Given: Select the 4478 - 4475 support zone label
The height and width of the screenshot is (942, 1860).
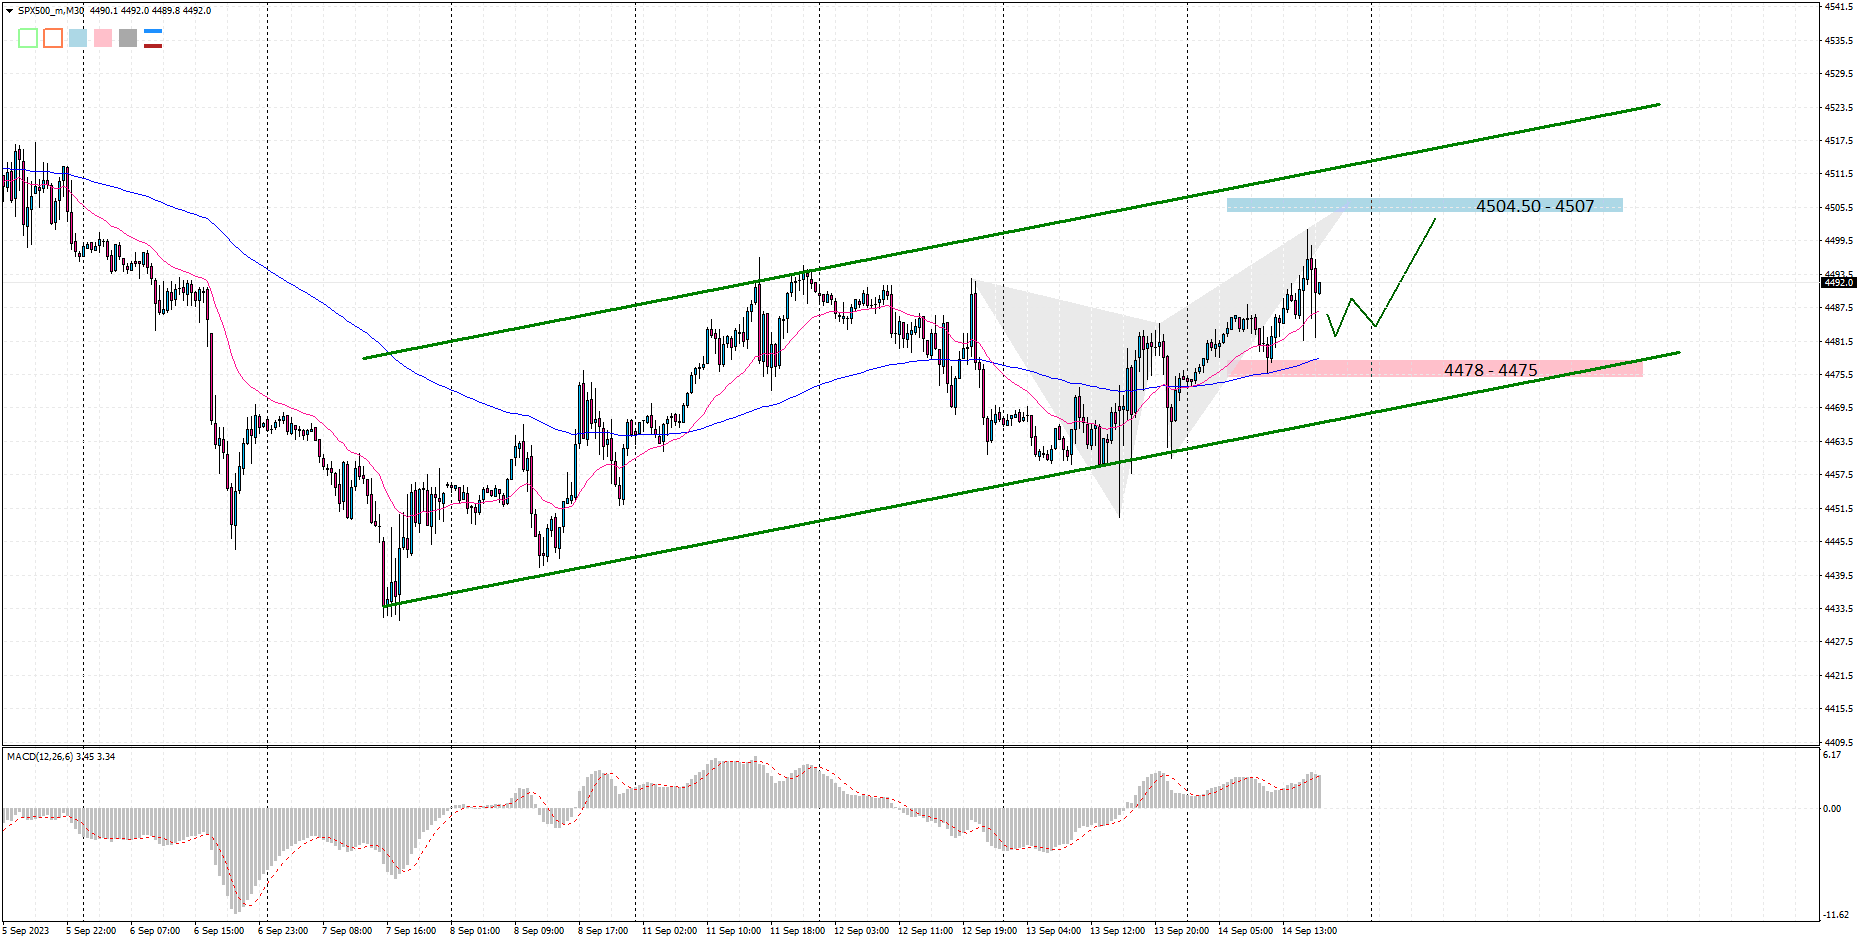Looking at the screenshot, I should point(1491,370).
